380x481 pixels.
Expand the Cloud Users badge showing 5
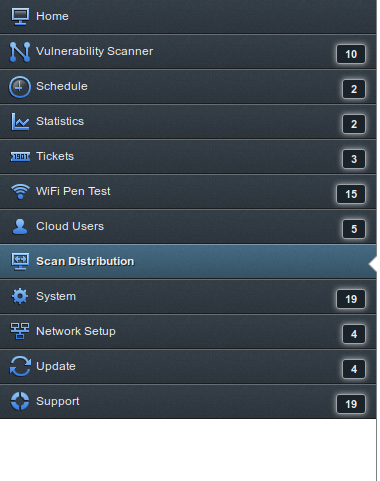point(354,229)
